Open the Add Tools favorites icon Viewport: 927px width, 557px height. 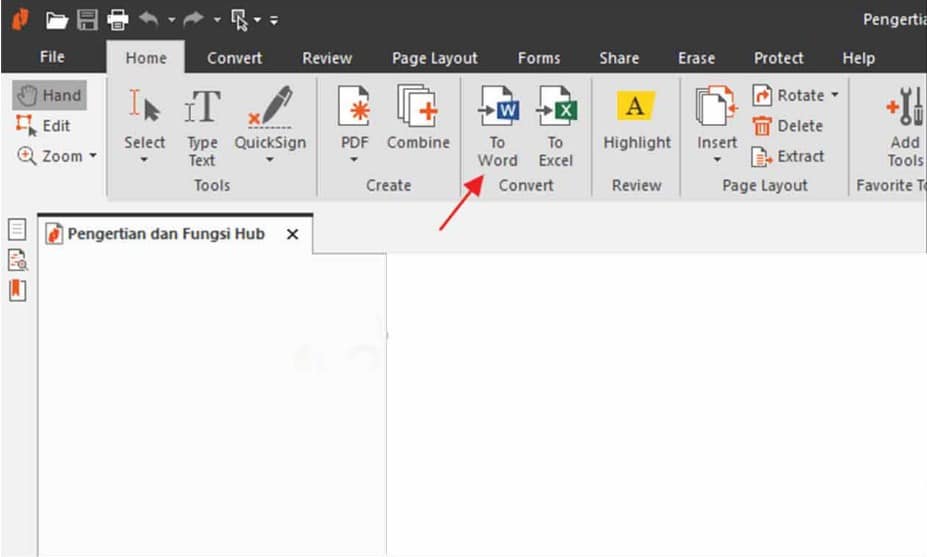[x=904, y=108]
